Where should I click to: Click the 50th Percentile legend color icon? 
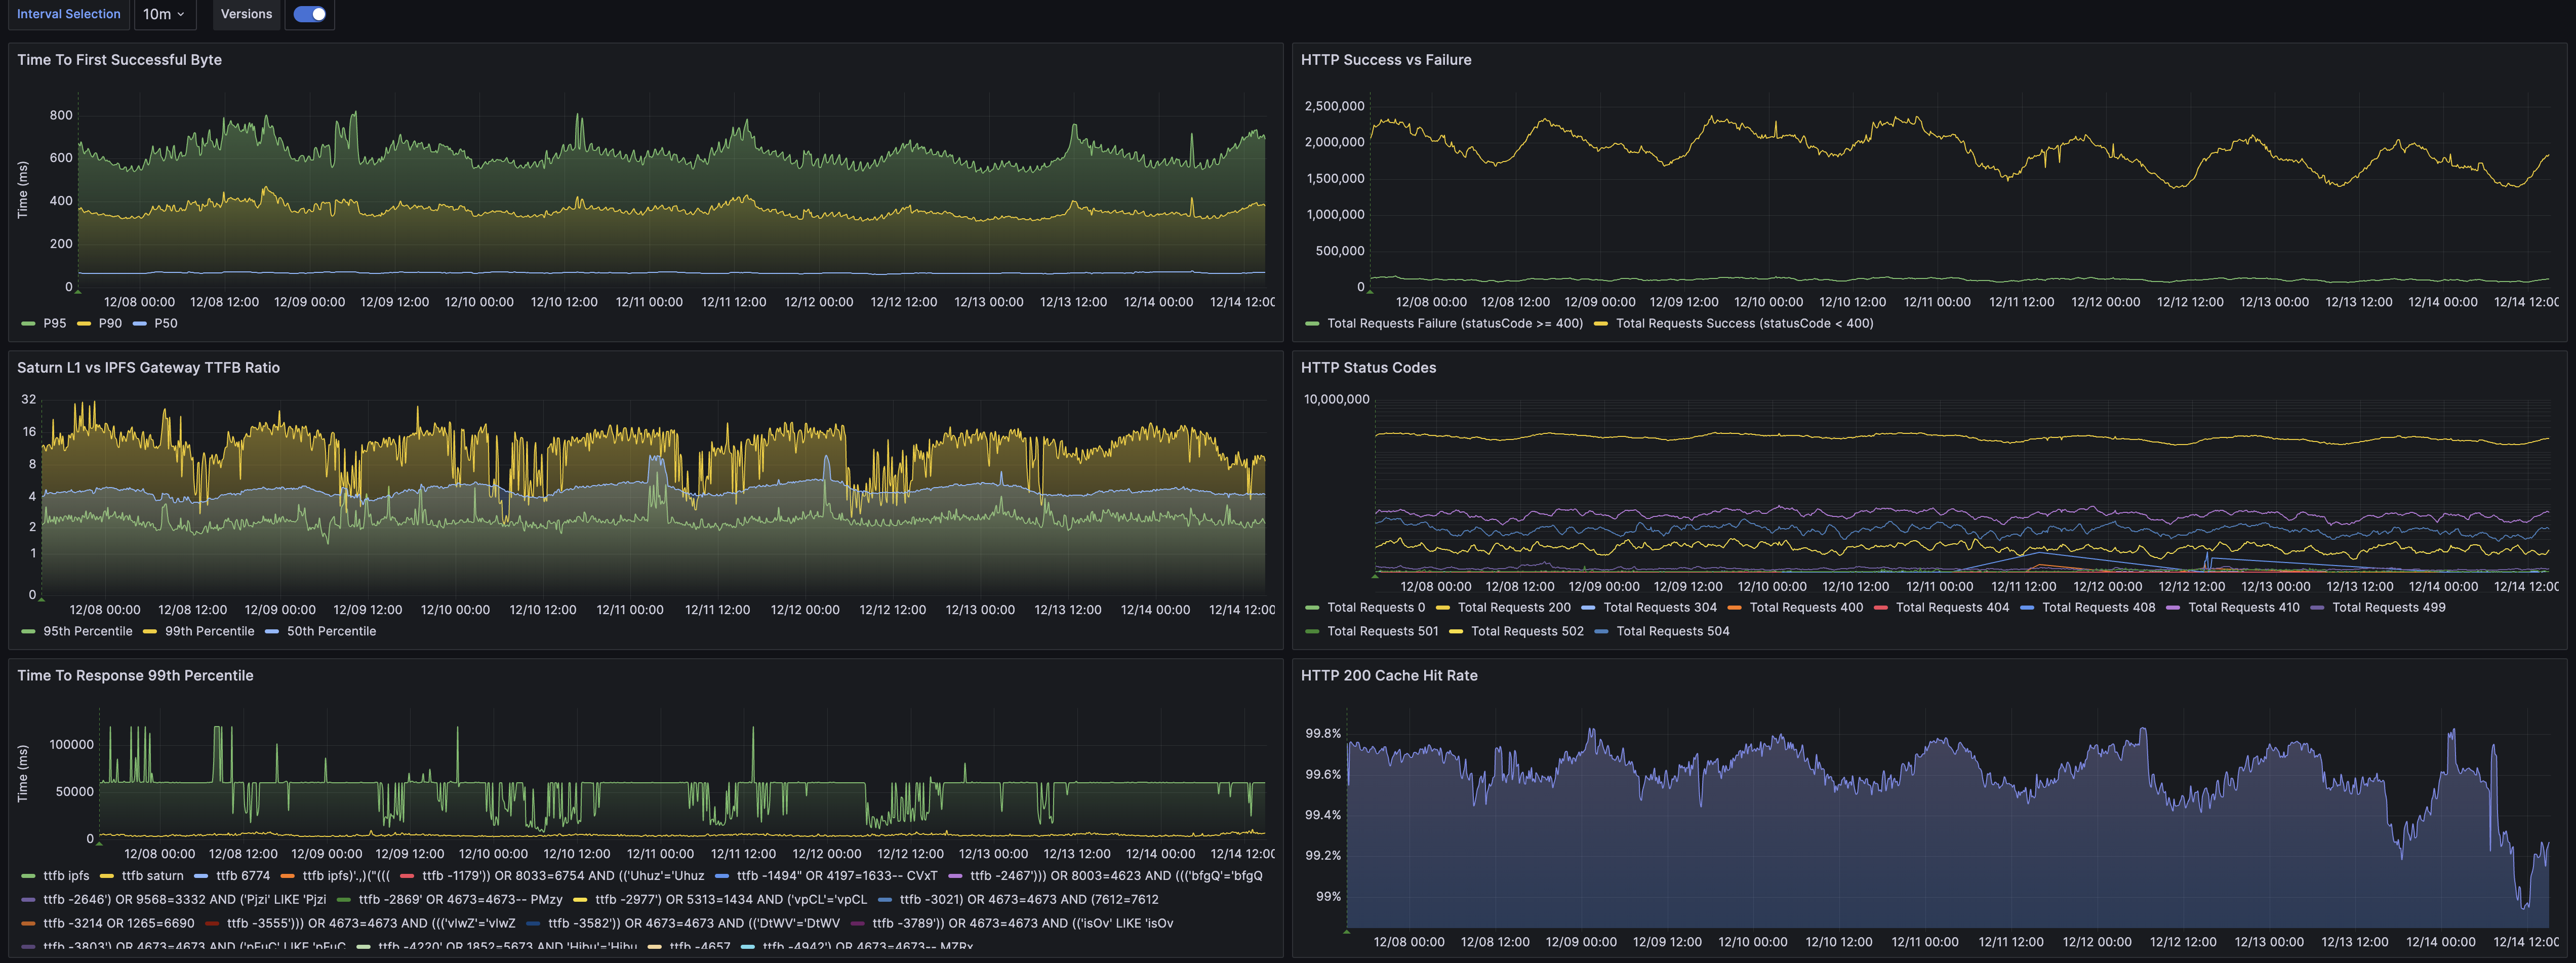(272, 632)
